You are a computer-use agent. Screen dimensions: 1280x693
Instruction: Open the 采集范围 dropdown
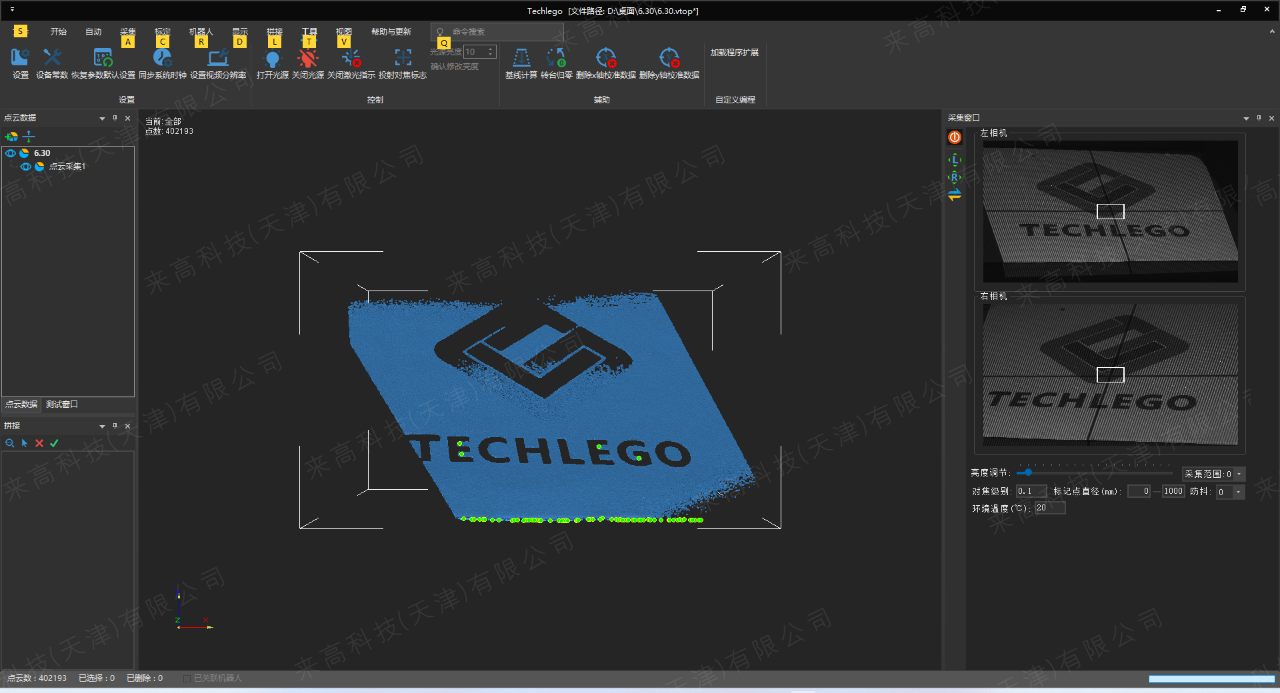point(1240,474)
